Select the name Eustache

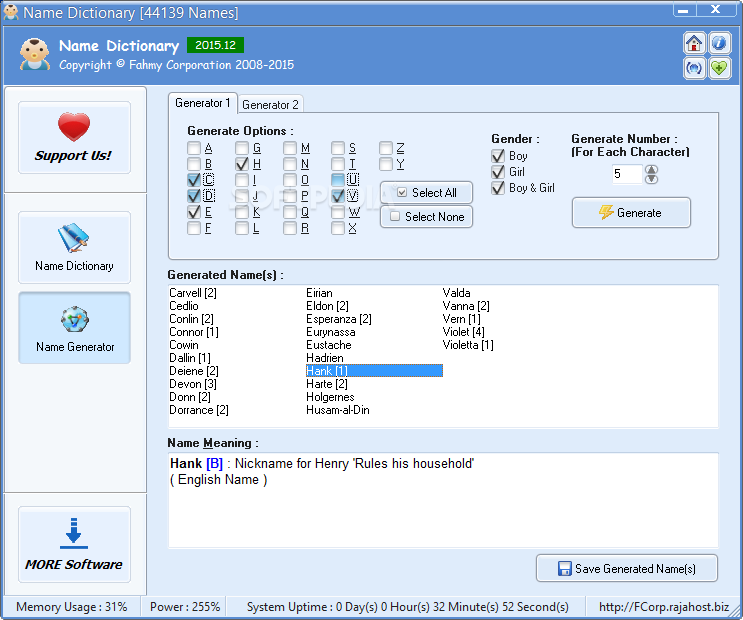click(x=329, y=345)
